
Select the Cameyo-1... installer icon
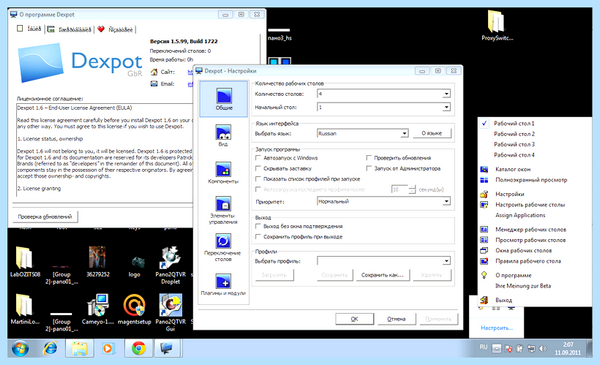coord(98,309)
